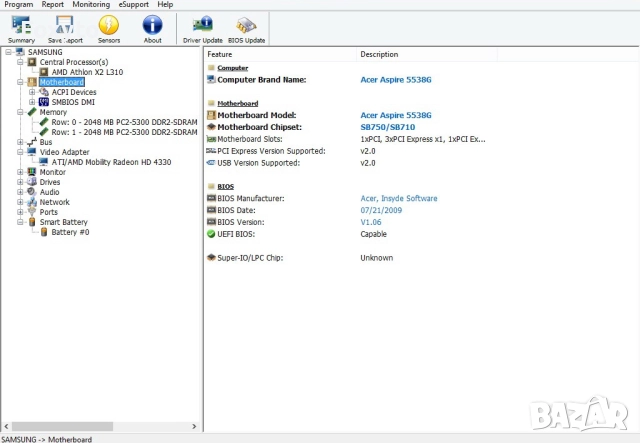Open the Help menu

coord(165,4)
